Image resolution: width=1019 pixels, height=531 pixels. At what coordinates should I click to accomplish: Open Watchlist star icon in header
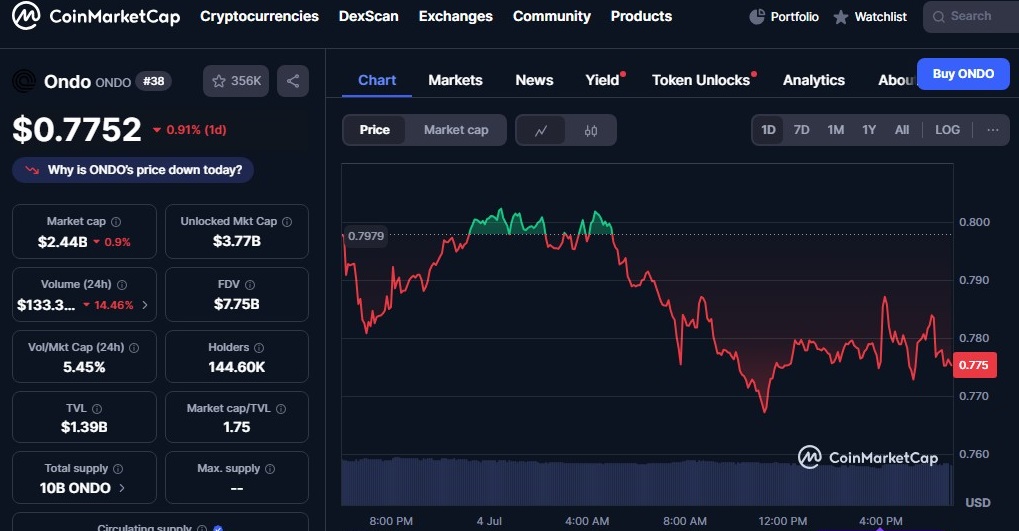[841, 17]
